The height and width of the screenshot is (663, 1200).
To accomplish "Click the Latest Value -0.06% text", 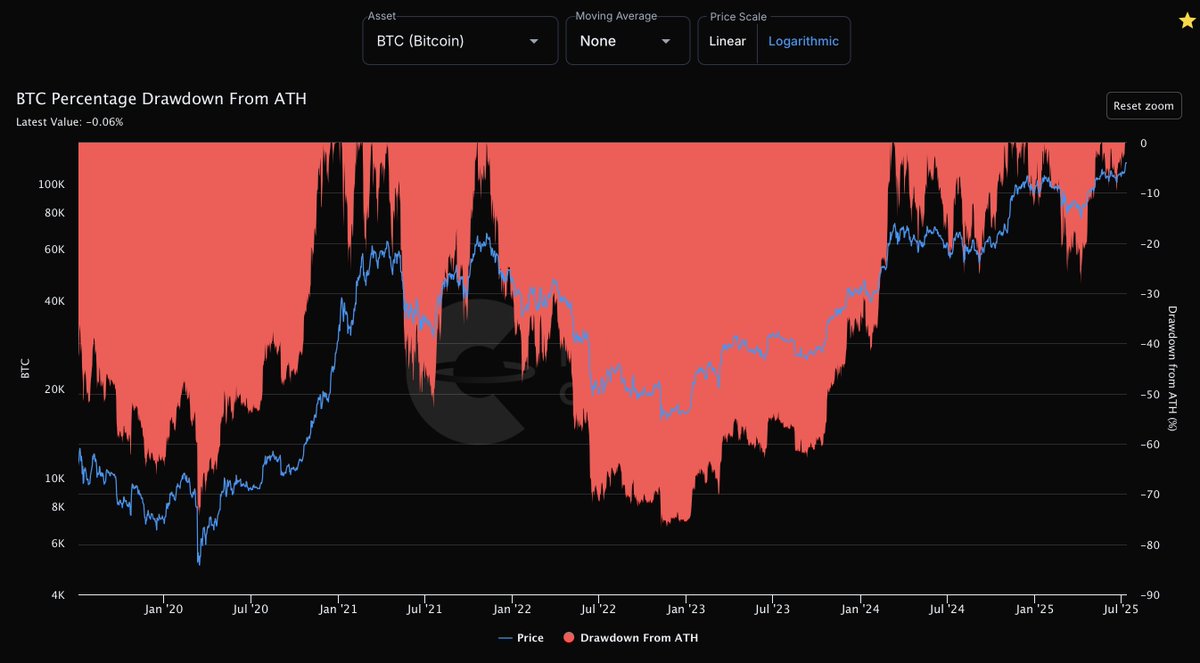I will pos(69,122).
